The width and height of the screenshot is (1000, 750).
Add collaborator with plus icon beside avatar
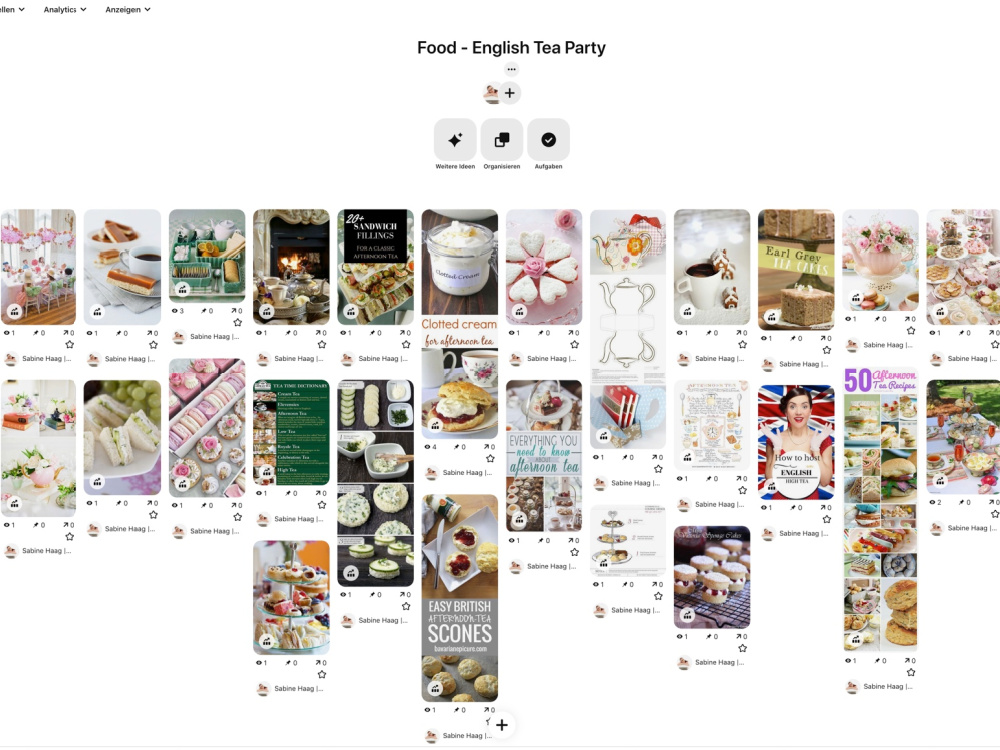pos(510,93)
